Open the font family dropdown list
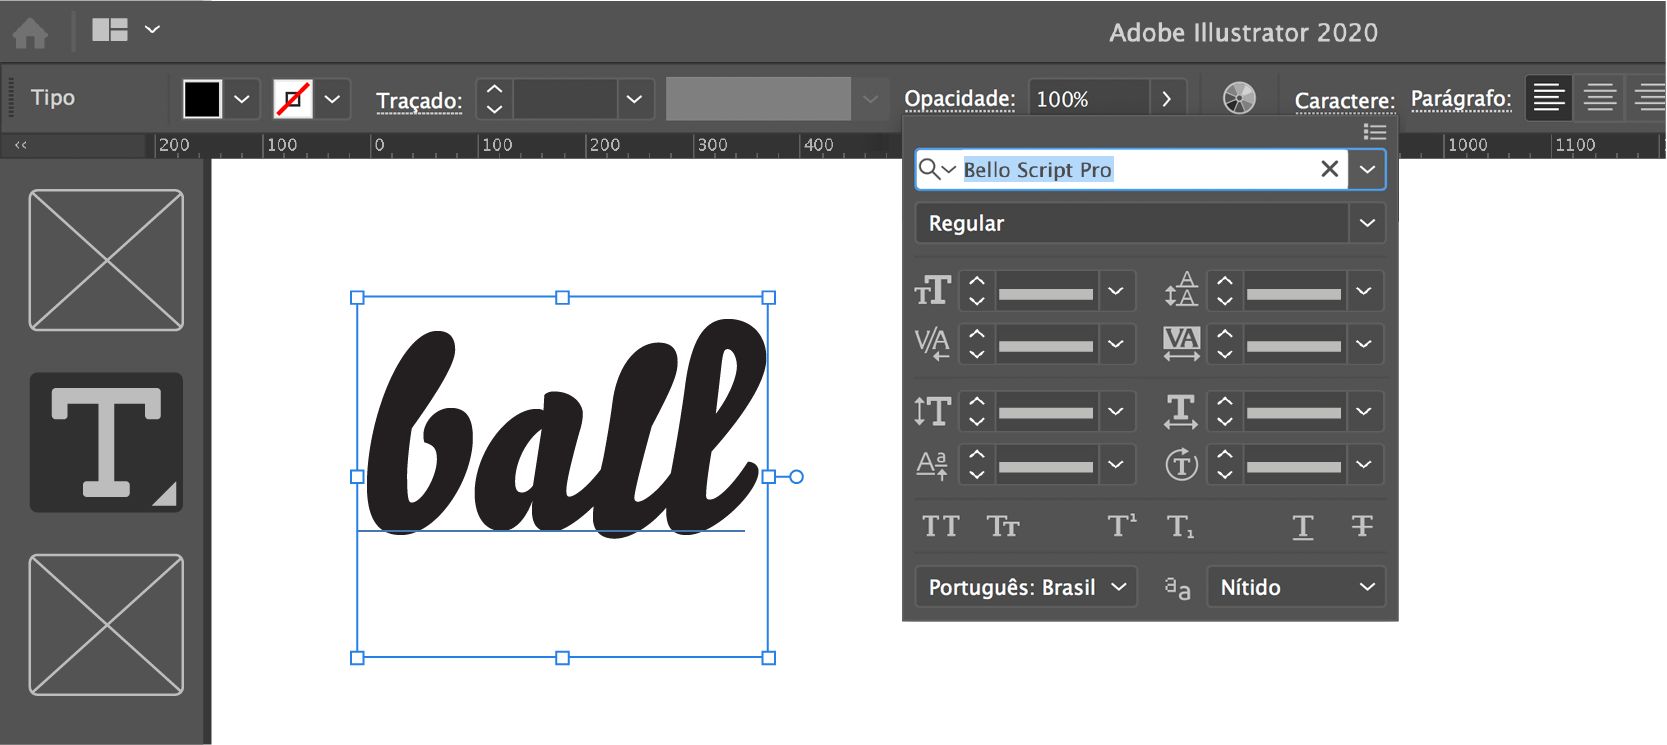Screen dimensions: 1667x745 (1367, 169)
